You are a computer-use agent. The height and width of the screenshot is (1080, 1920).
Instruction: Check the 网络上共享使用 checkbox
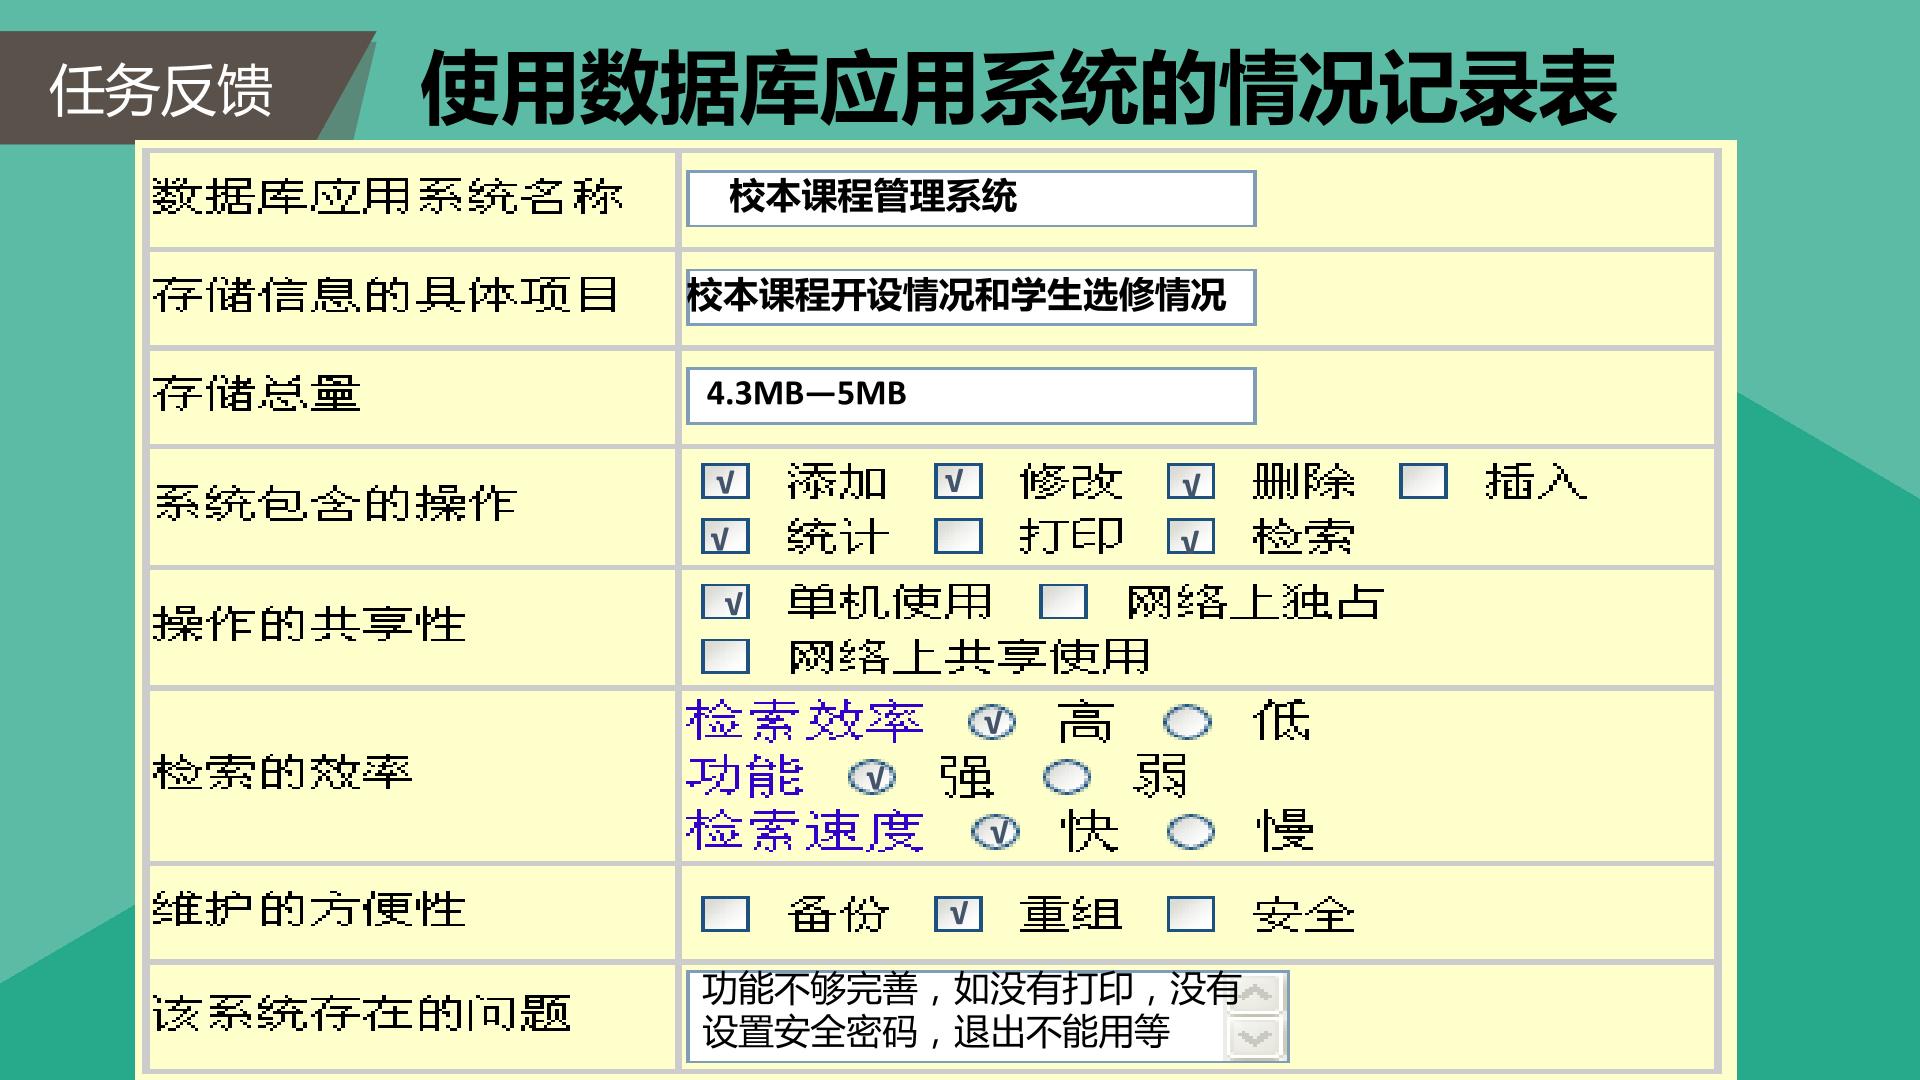click(725, 656)
